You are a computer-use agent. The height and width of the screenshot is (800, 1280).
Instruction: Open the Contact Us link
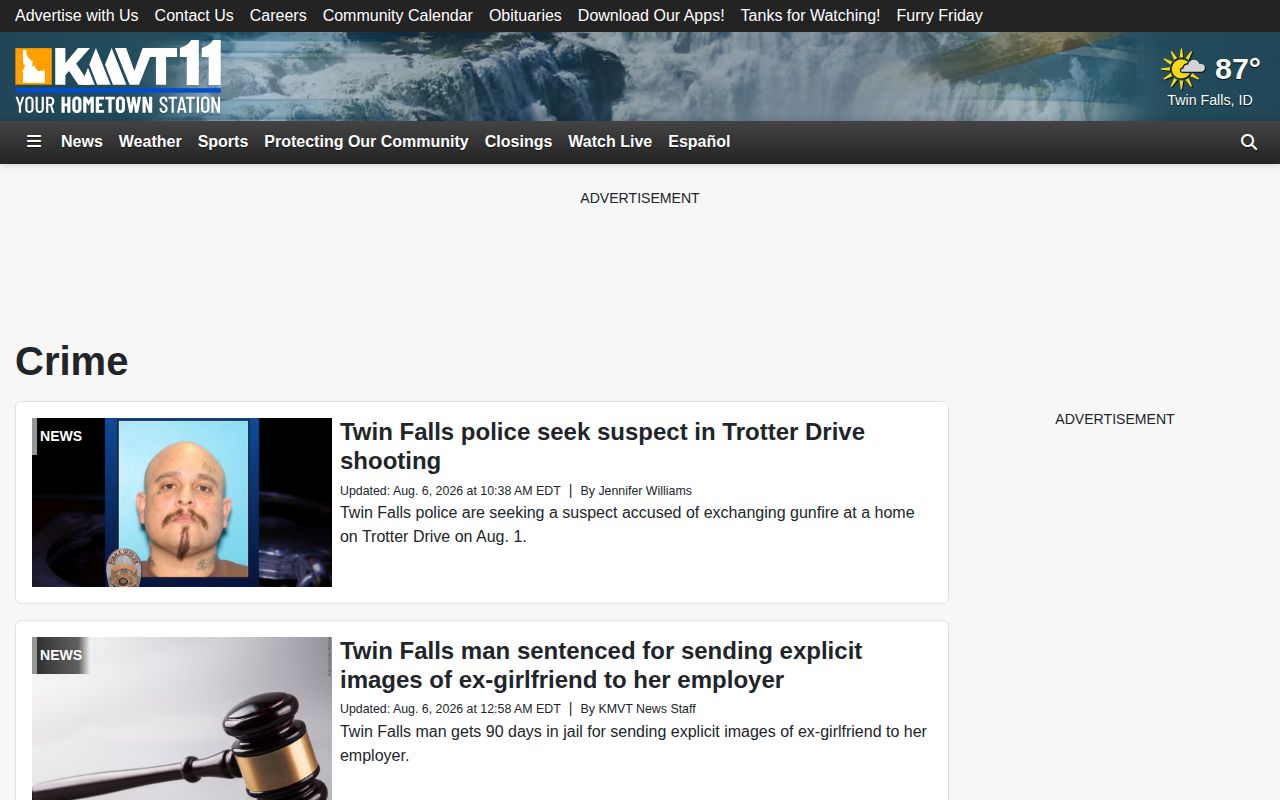coord(194,16)
